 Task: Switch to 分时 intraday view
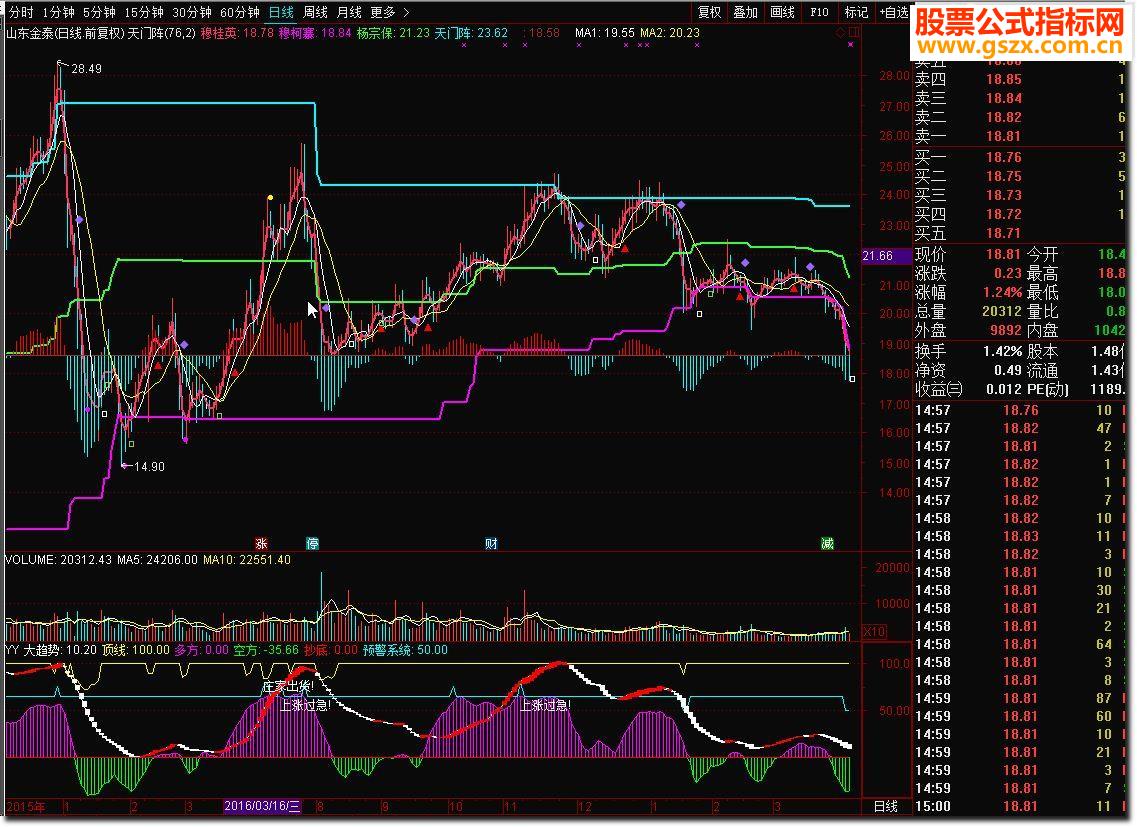pyautogui.click(x=21, y=12)
